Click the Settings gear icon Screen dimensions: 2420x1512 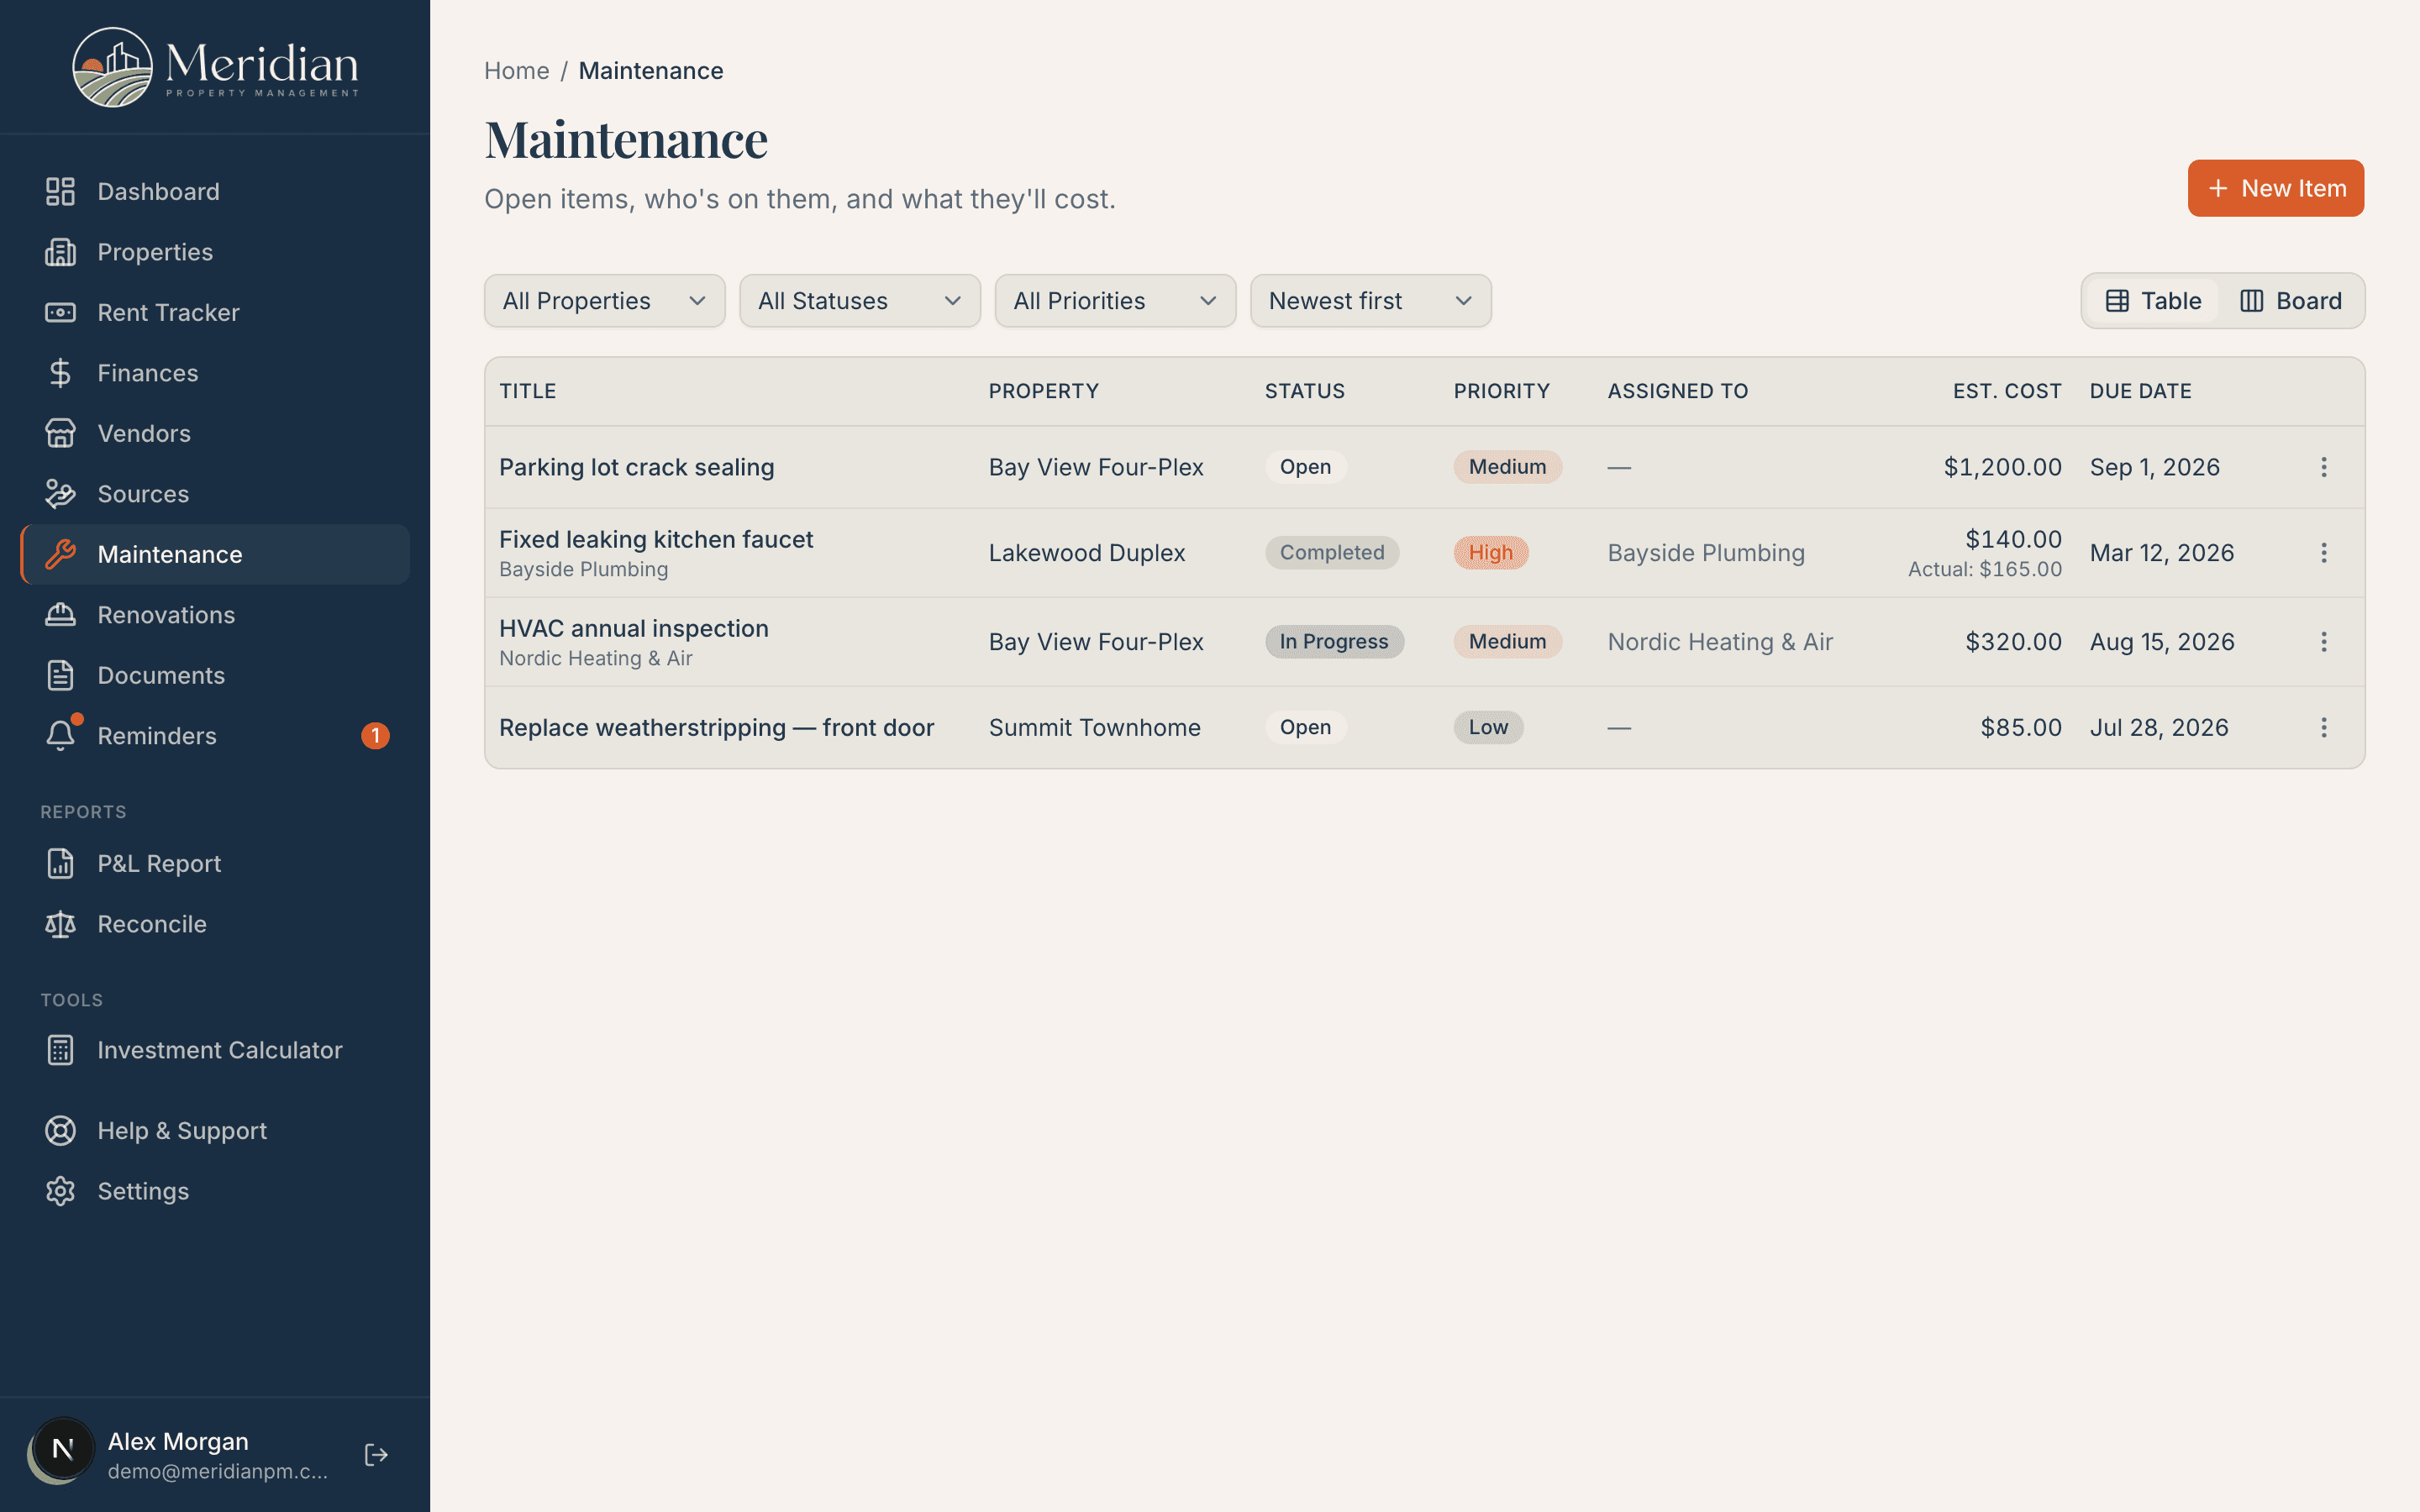60,1191
